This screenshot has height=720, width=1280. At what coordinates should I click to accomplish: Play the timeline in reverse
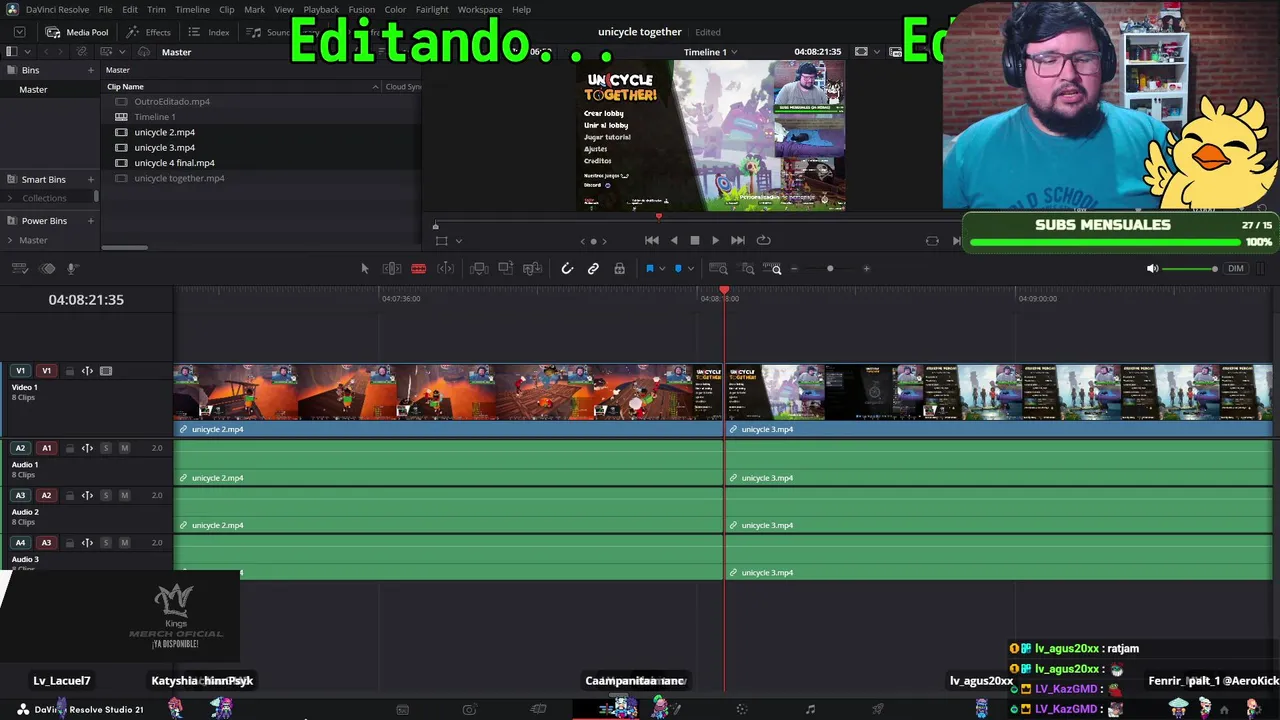674,240
